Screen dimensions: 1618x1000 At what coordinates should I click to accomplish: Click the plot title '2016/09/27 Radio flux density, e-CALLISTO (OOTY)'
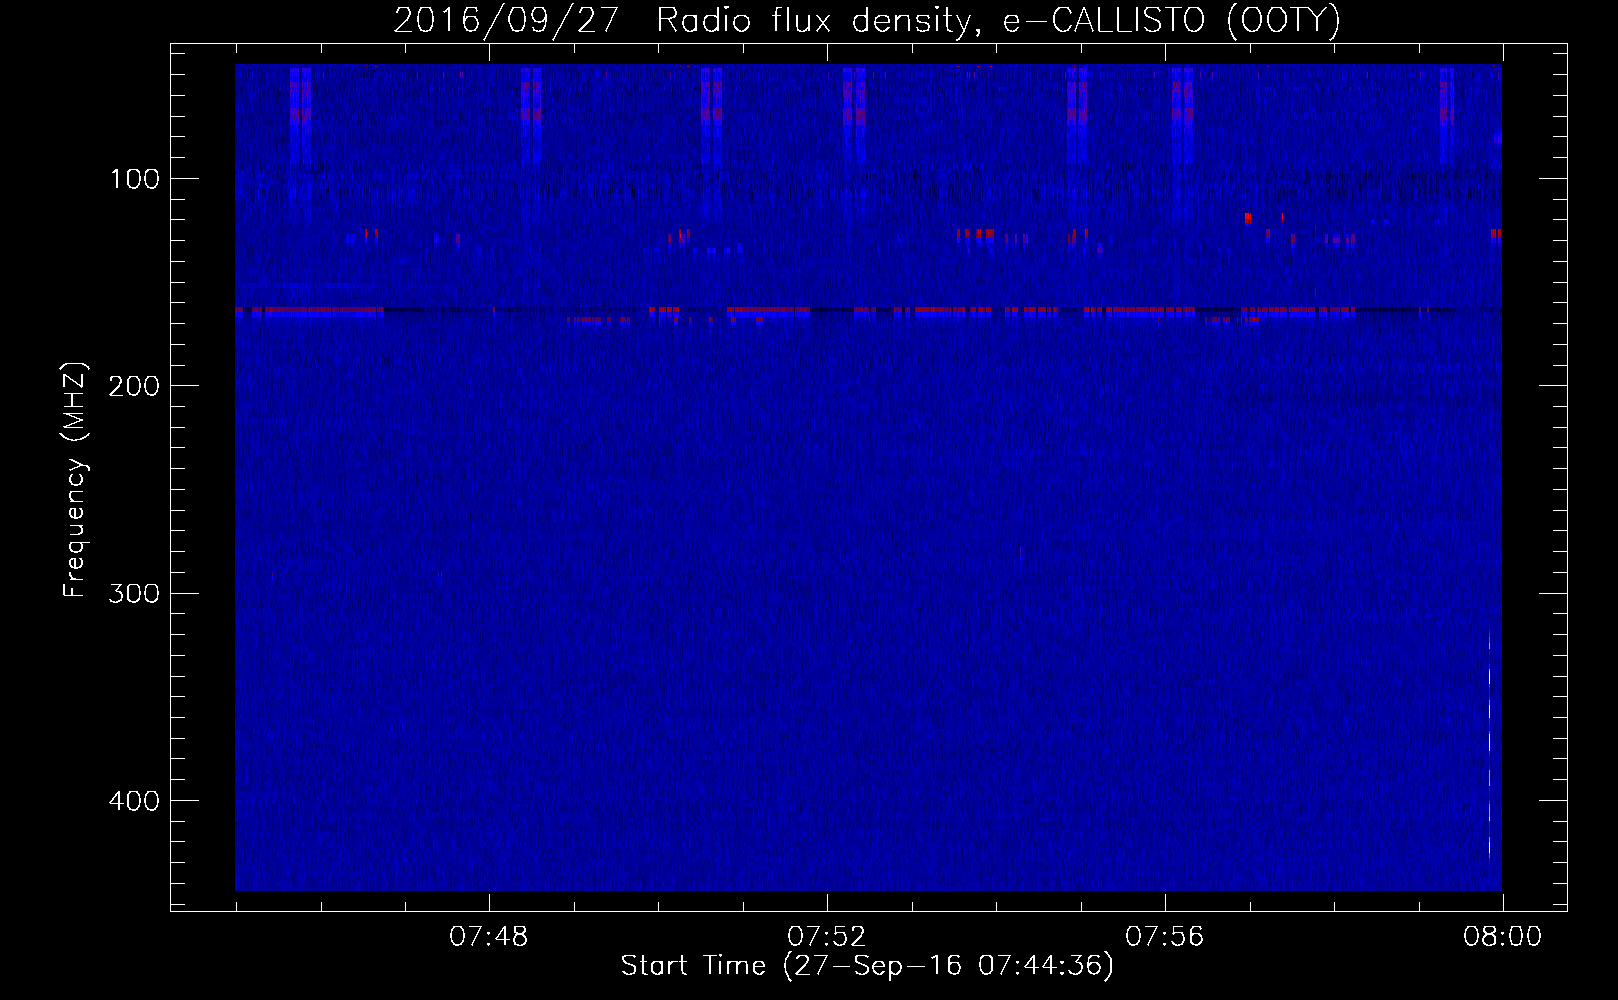point(867,21)
